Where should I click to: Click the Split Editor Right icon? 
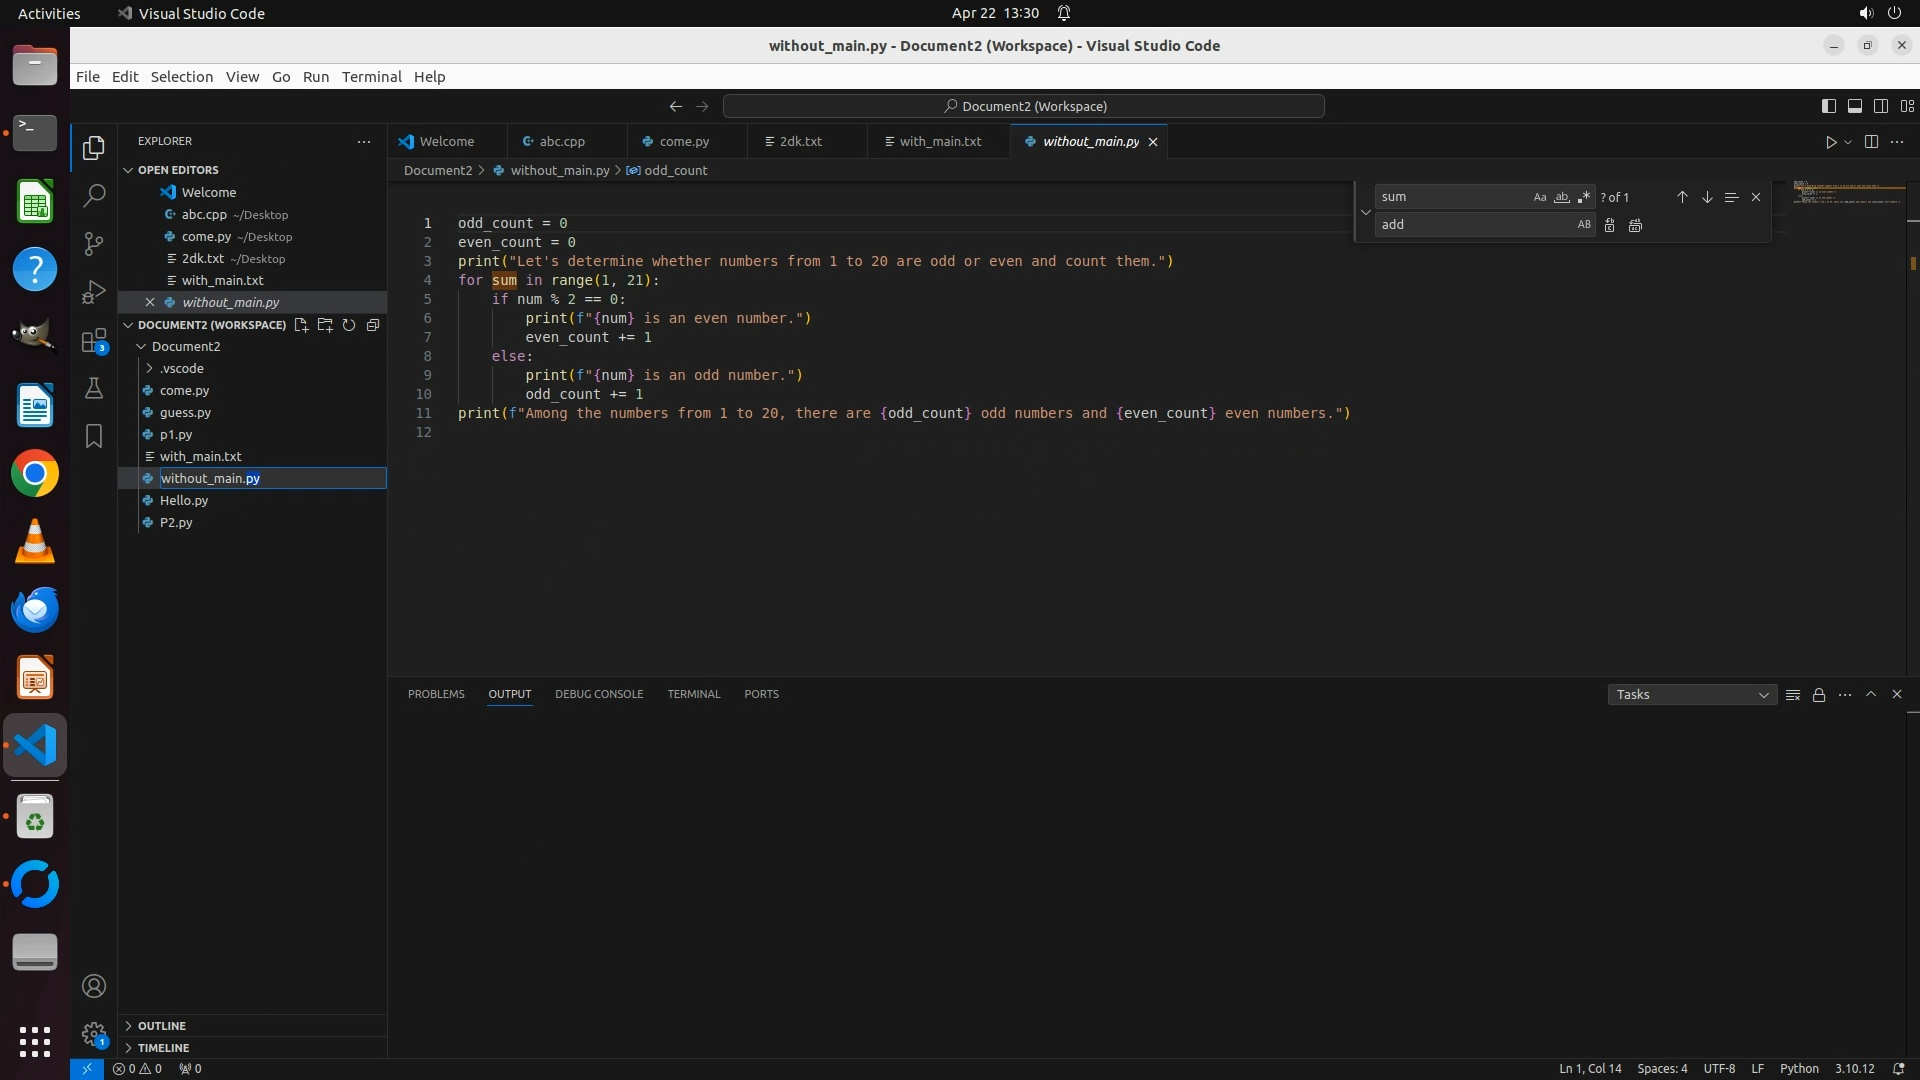tap(1871, 142)
